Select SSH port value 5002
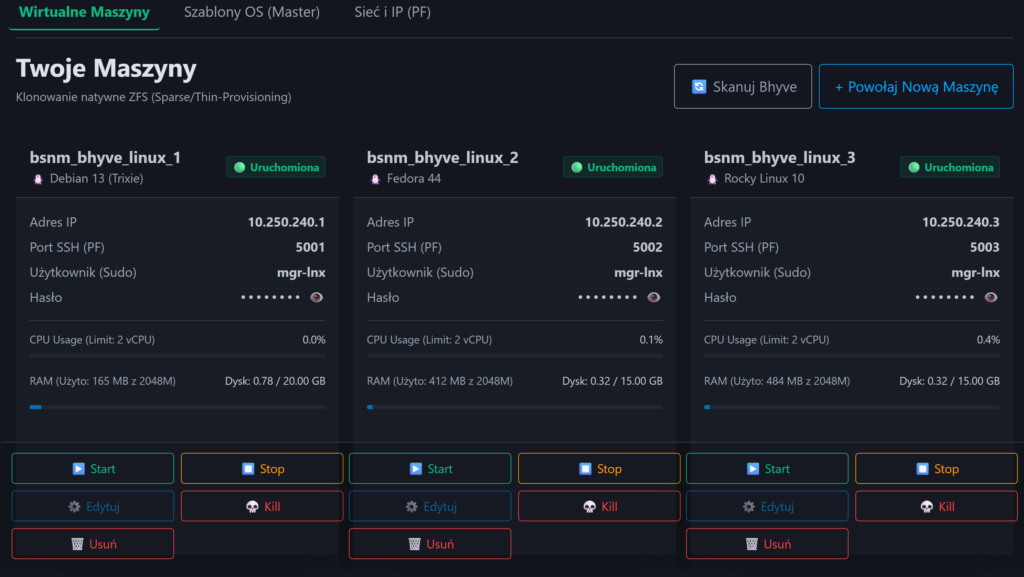The height and width of the screenshot is (577, 1024). click(x=647, y=247)
